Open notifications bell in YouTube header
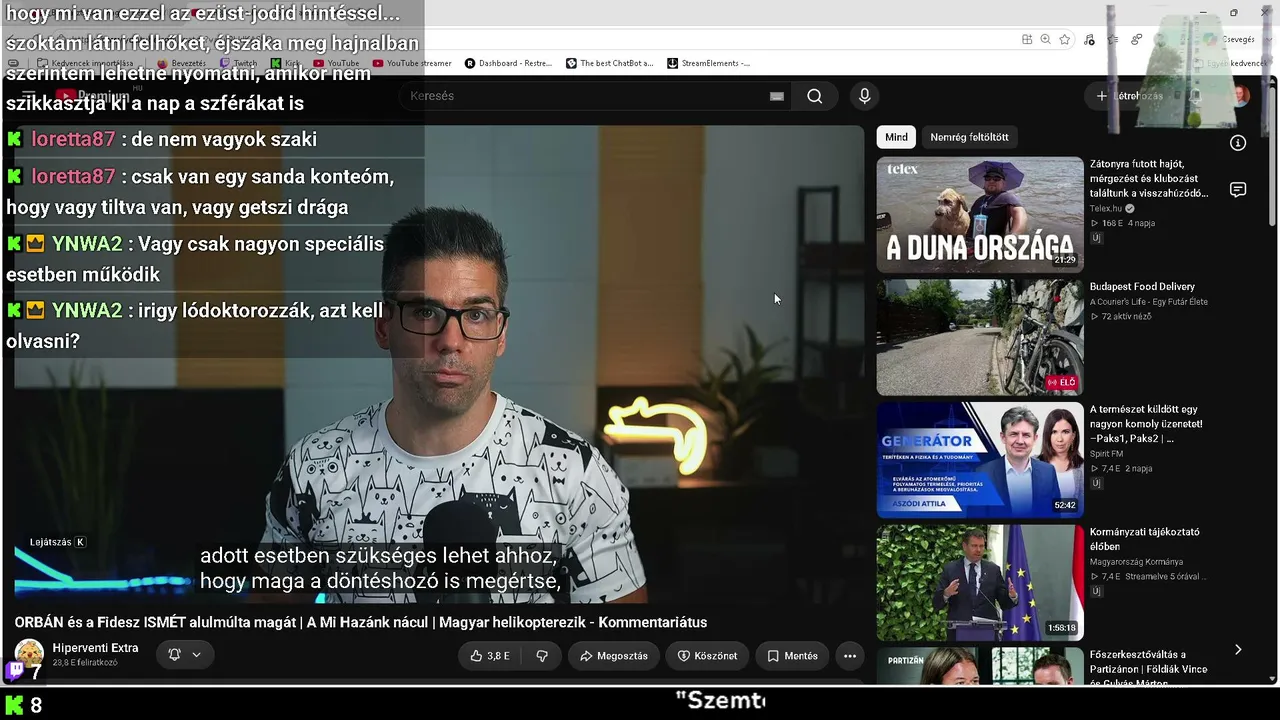The width and height of the screenshot is (1280, 720). click(x=1195, y=96)
